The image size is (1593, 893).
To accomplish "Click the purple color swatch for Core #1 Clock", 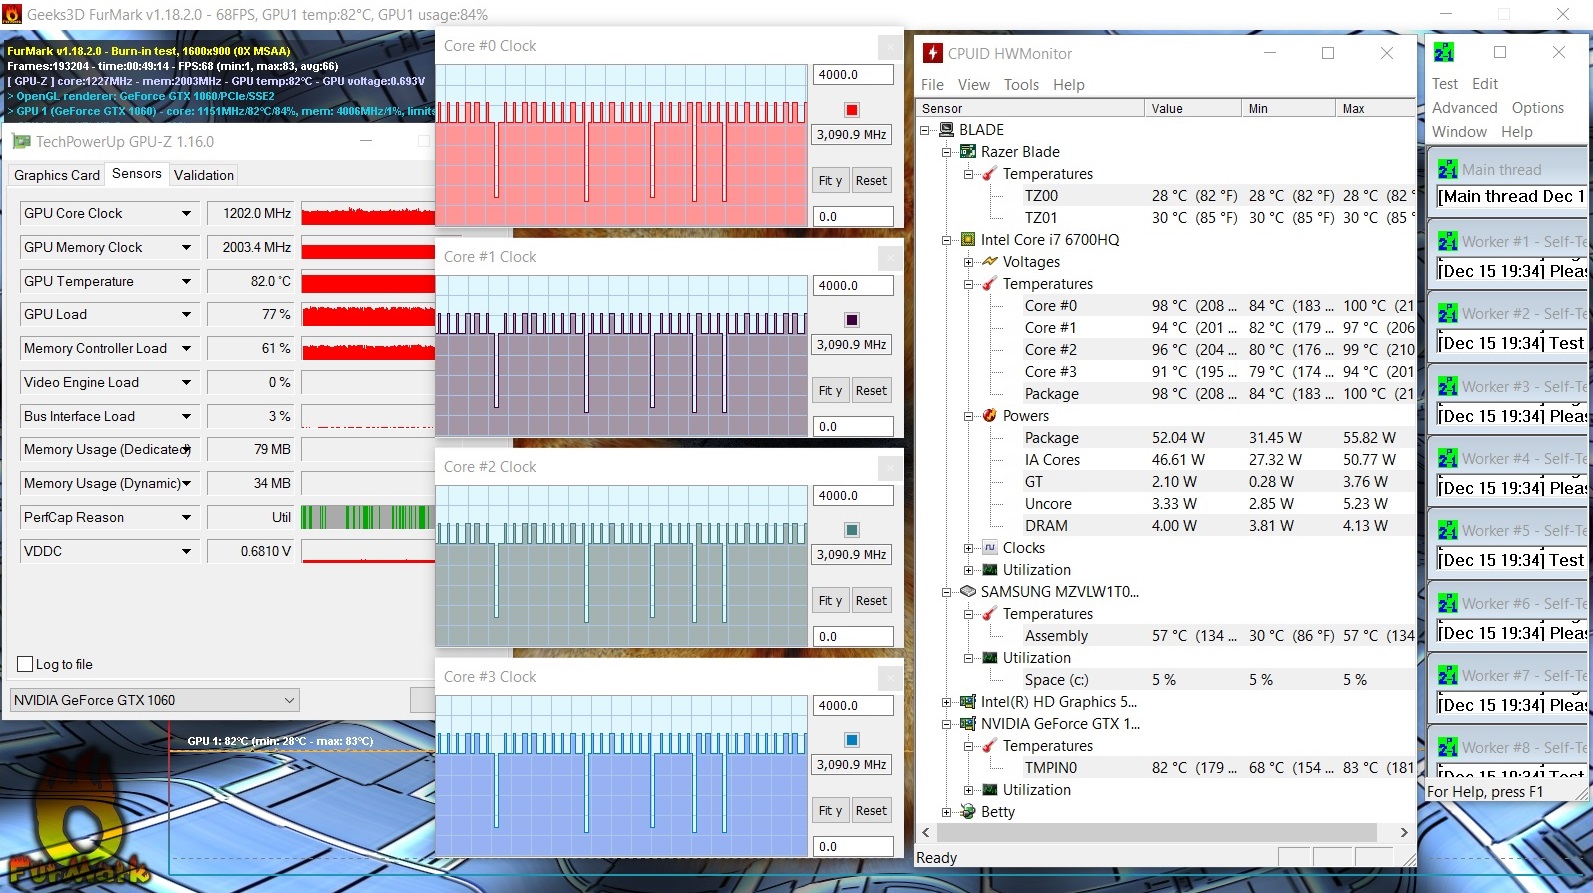I will coord(852,320).
